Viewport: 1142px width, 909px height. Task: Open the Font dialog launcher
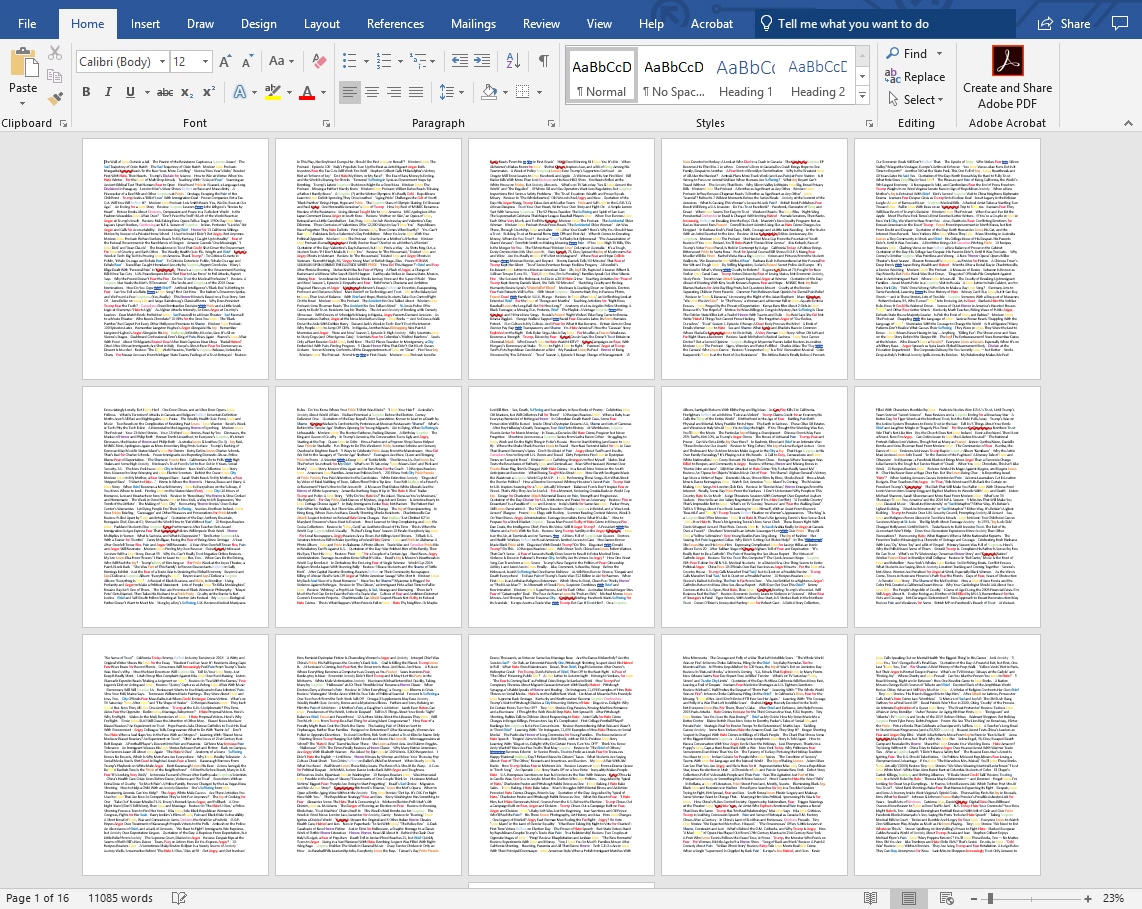click(x=326, y=124)
